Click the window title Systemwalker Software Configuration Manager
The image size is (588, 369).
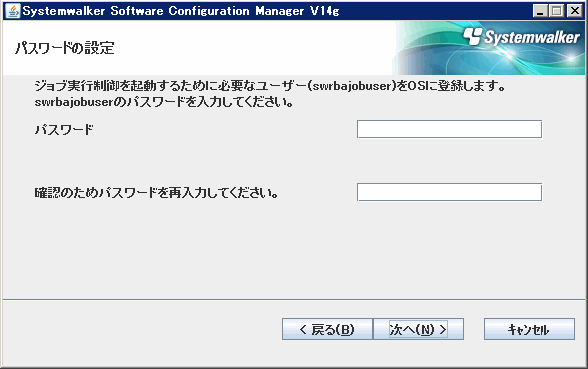[181, 11]
